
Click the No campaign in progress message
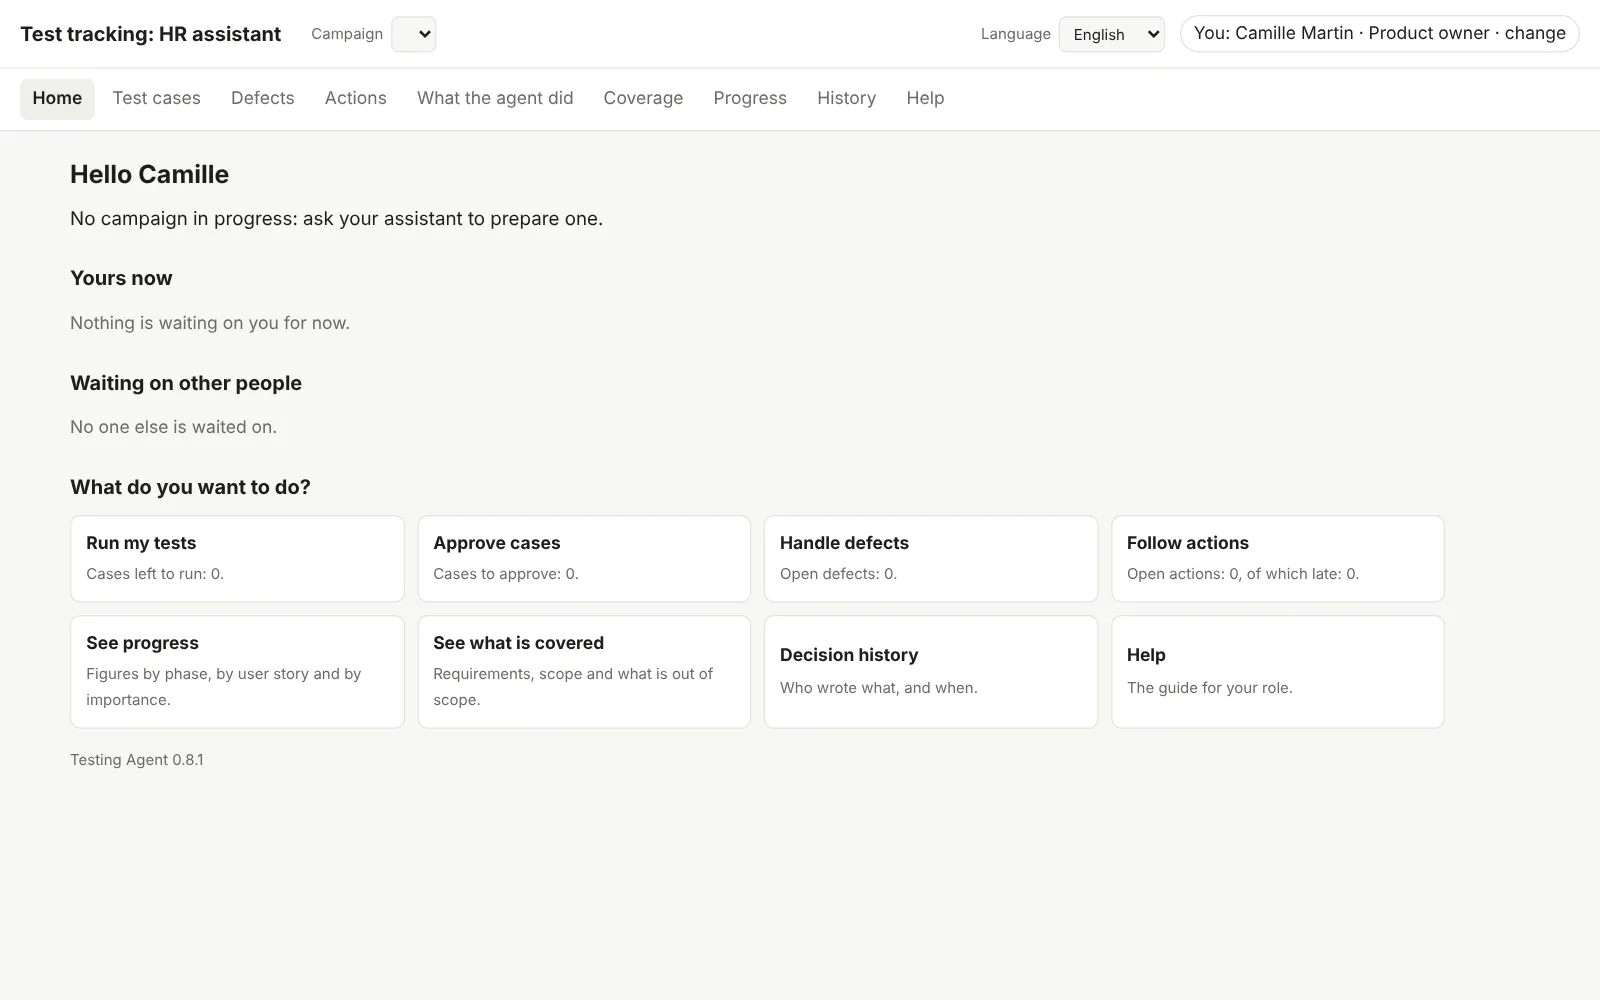pos(336,219)
